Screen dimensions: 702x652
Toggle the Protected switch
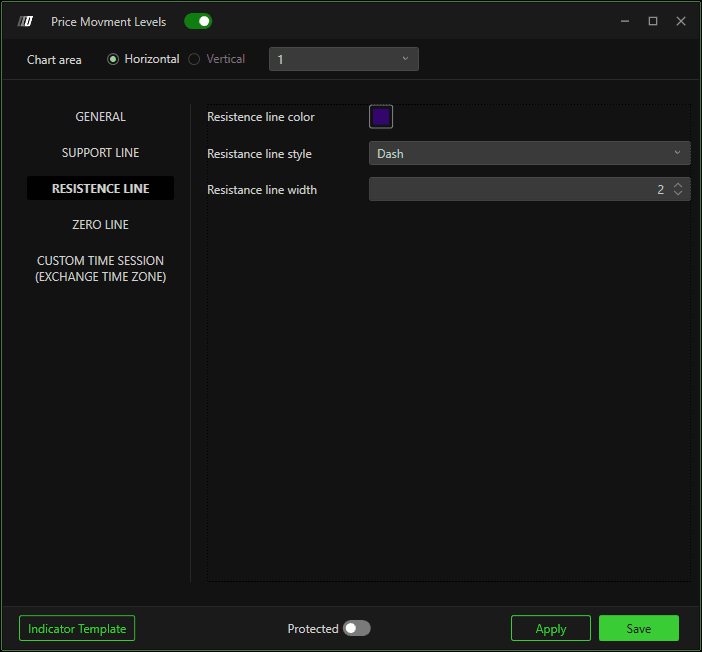tap(356, 628)
